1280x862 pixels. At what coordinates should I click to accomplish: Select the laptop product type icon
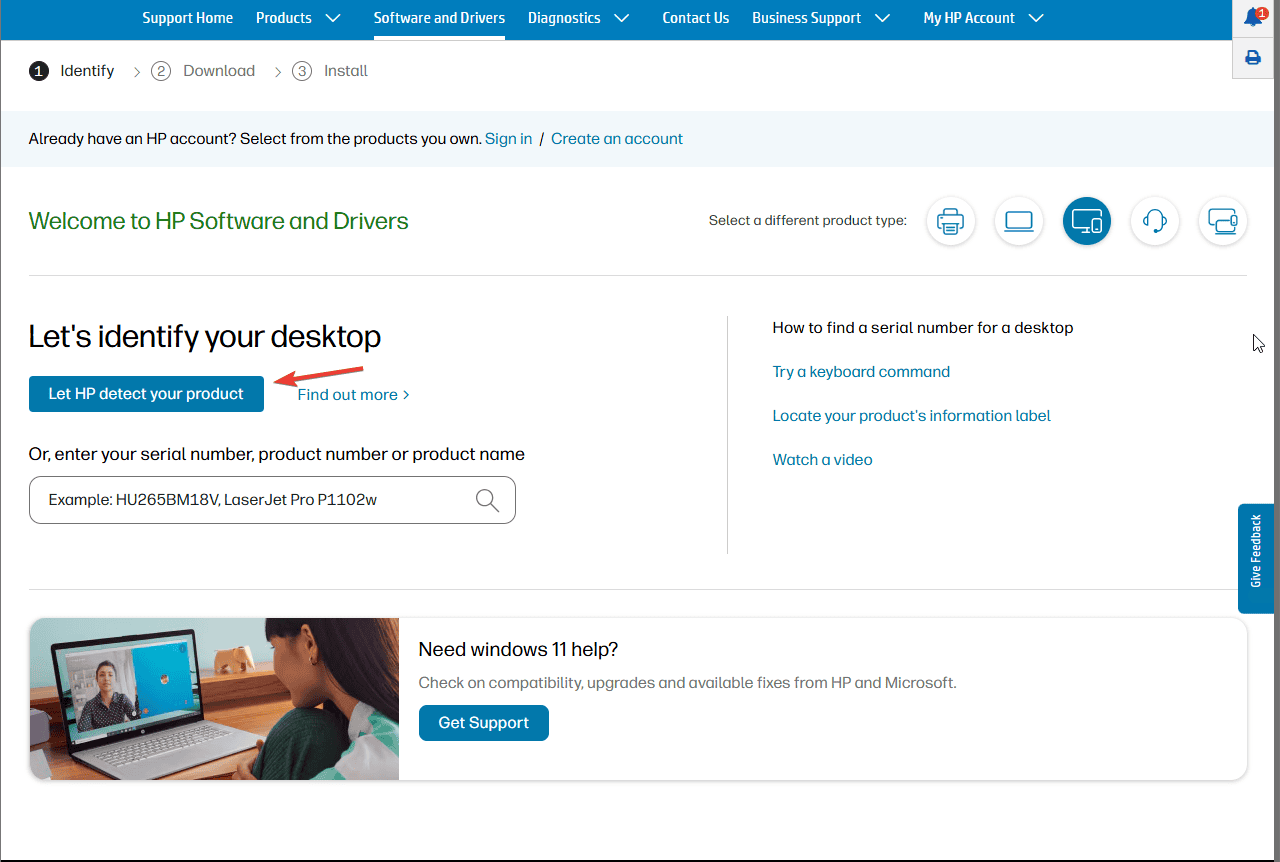1019,221
